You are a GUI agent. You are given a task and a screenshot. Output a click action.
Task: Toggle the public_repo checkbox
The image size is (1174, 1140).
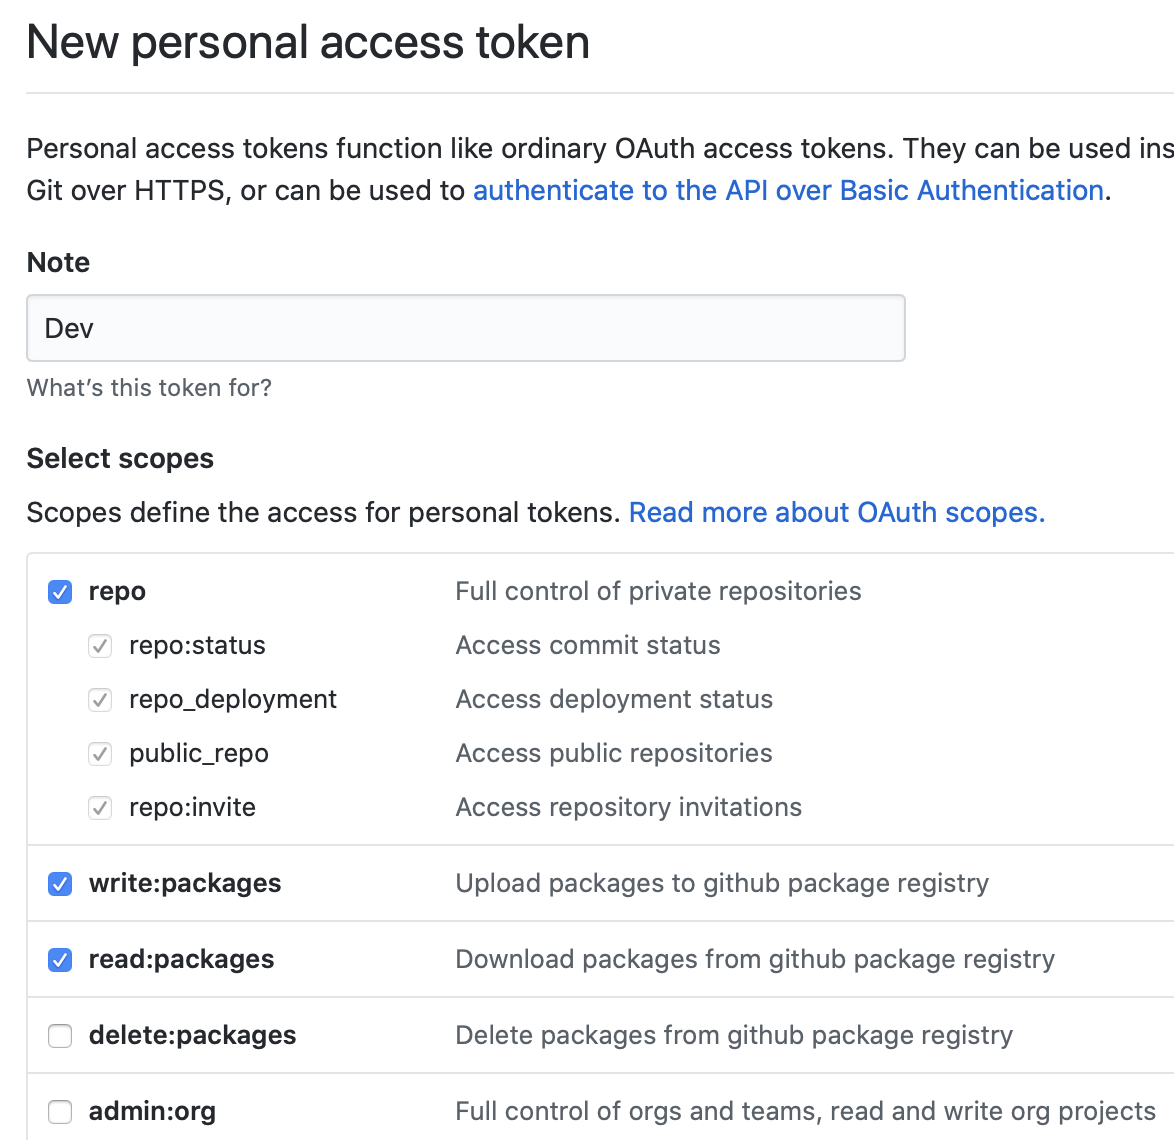[100, 754]
